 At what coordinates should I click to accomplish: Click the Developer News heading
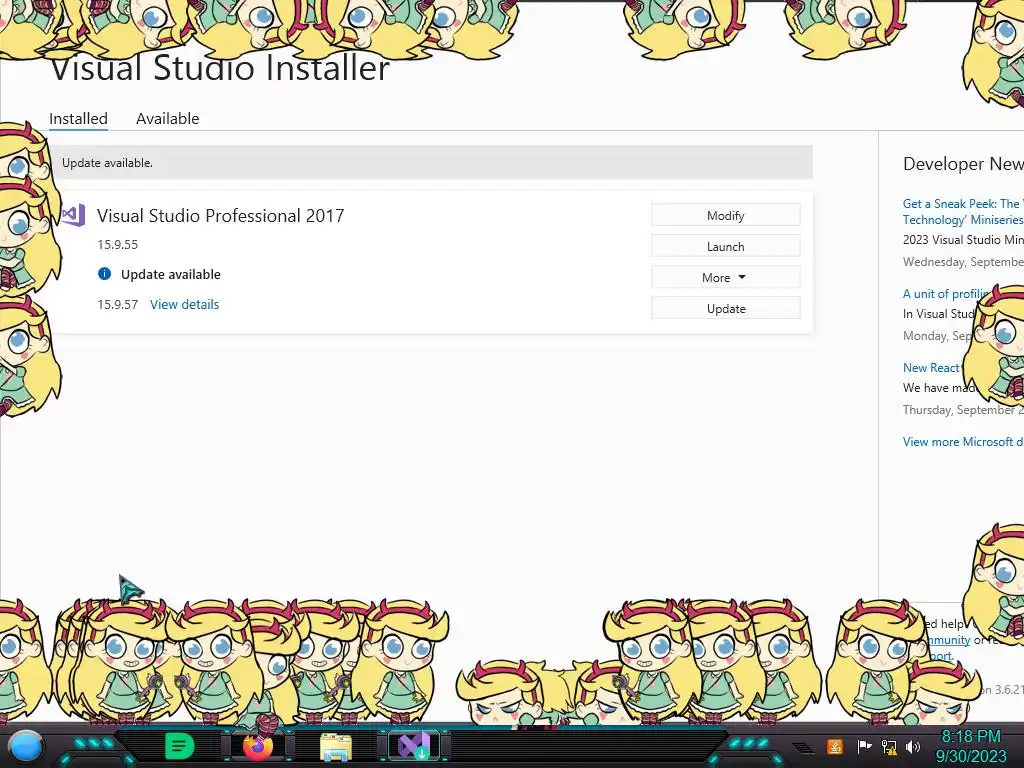[963, 164]
